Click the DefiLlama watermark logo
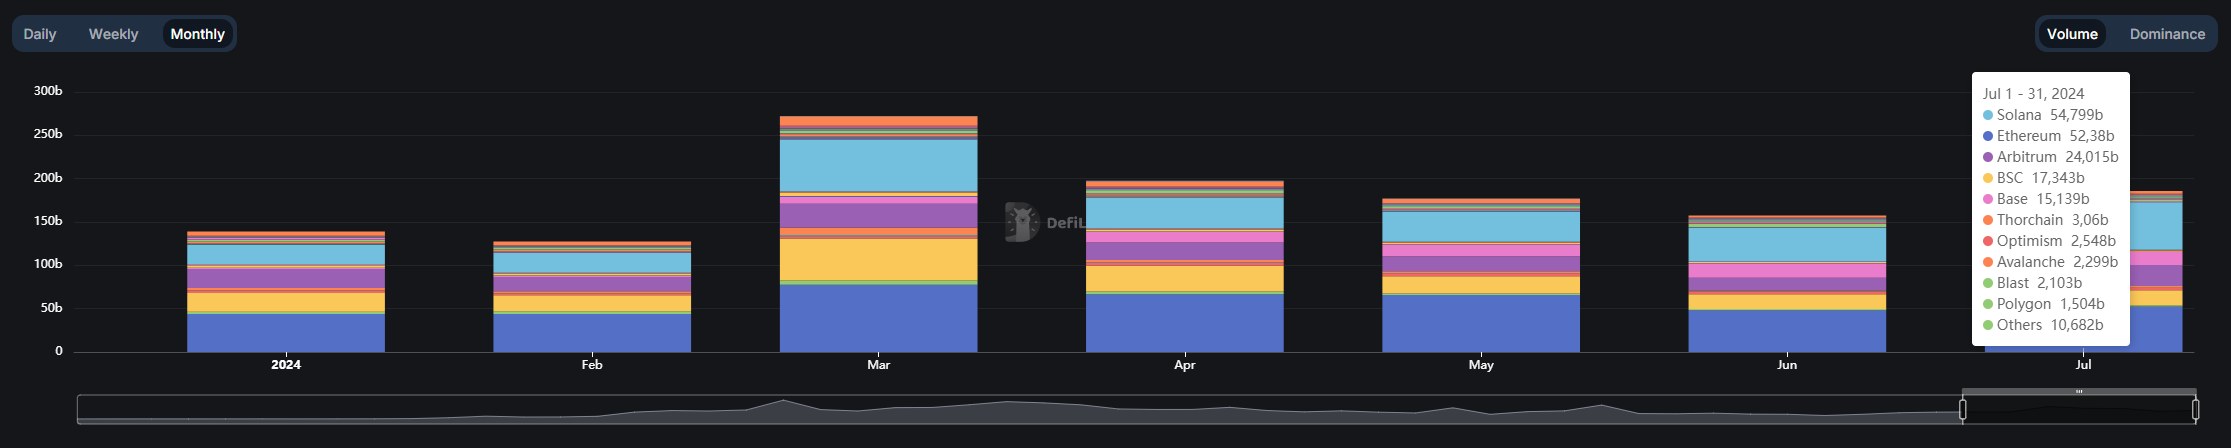This screenshot has height=448, width=2231. (x=1021, y=222)
